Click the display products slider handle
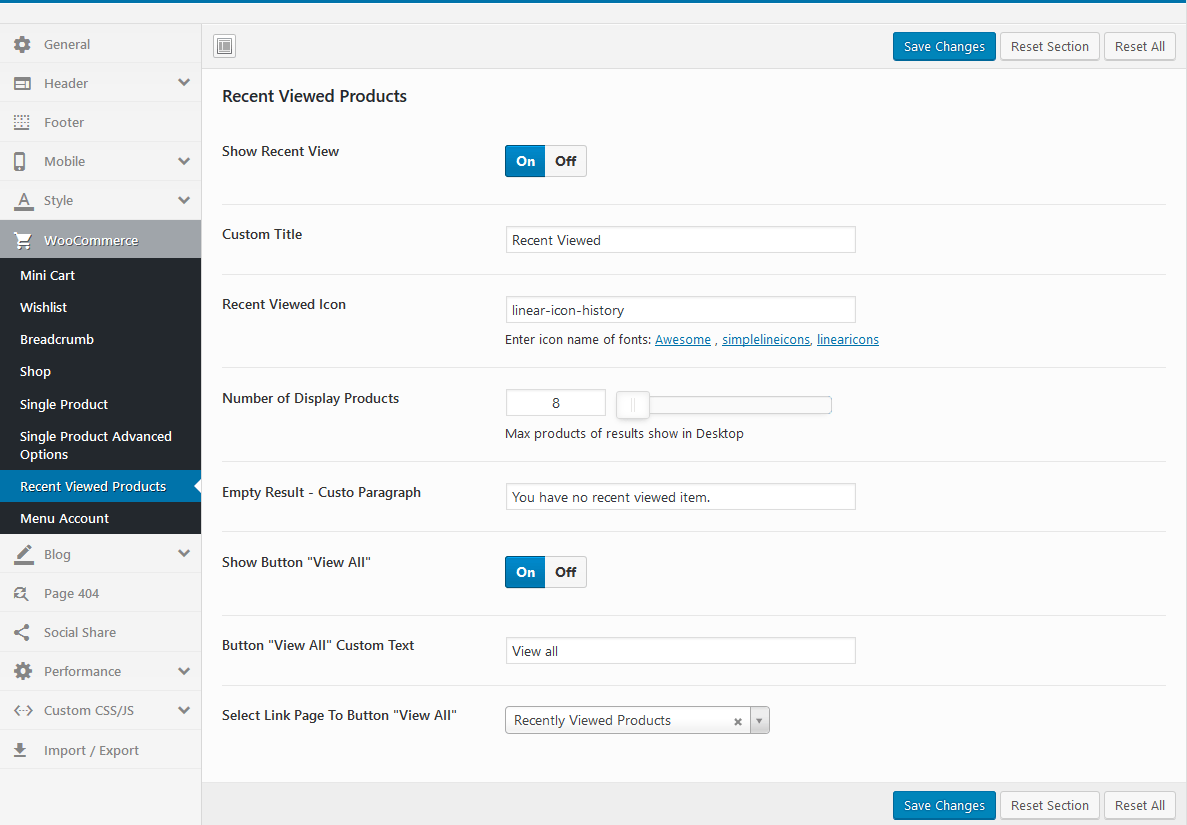The image size is (1187, 825). pos(633,405)
